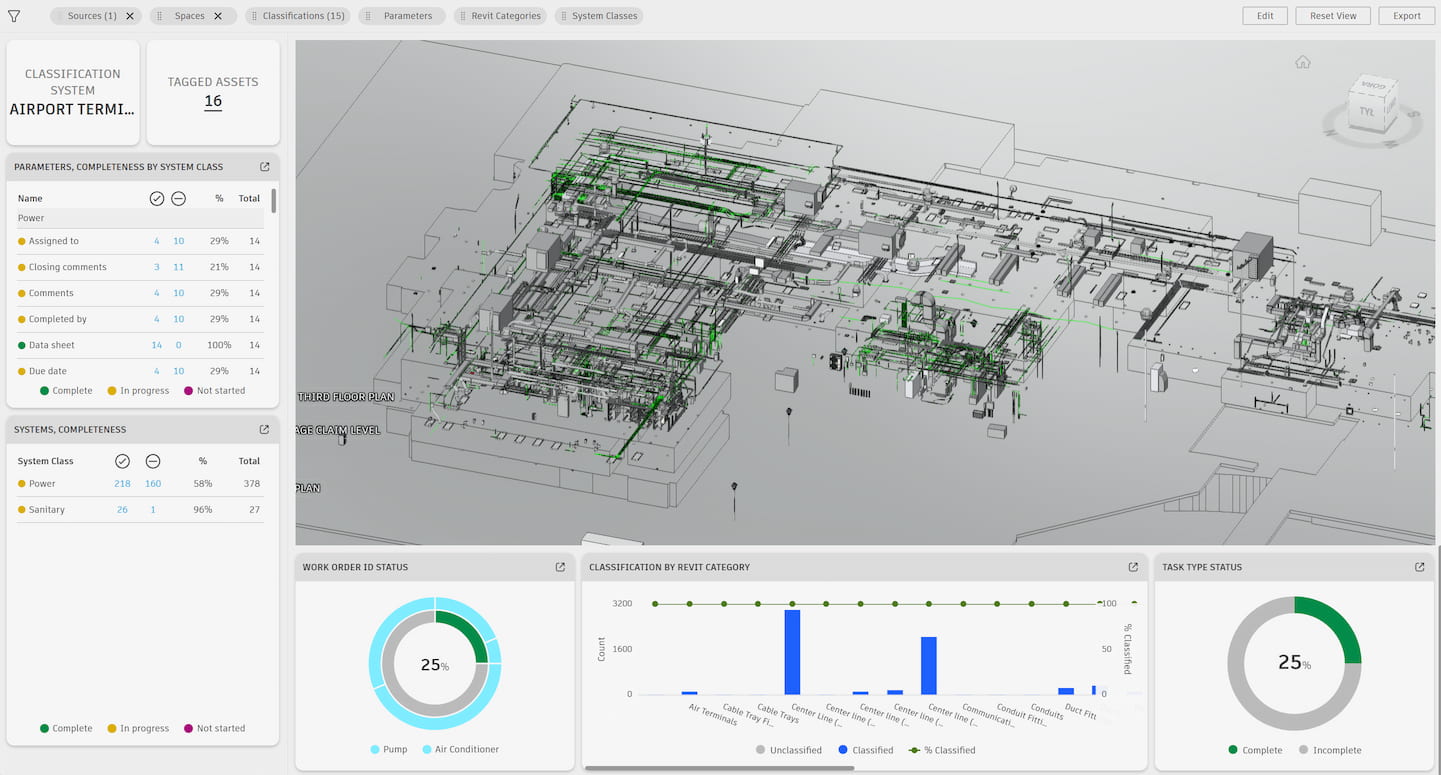The image size is (1441, 775).
Task: Click the Export button
Action: click(x=1407, y=16)
